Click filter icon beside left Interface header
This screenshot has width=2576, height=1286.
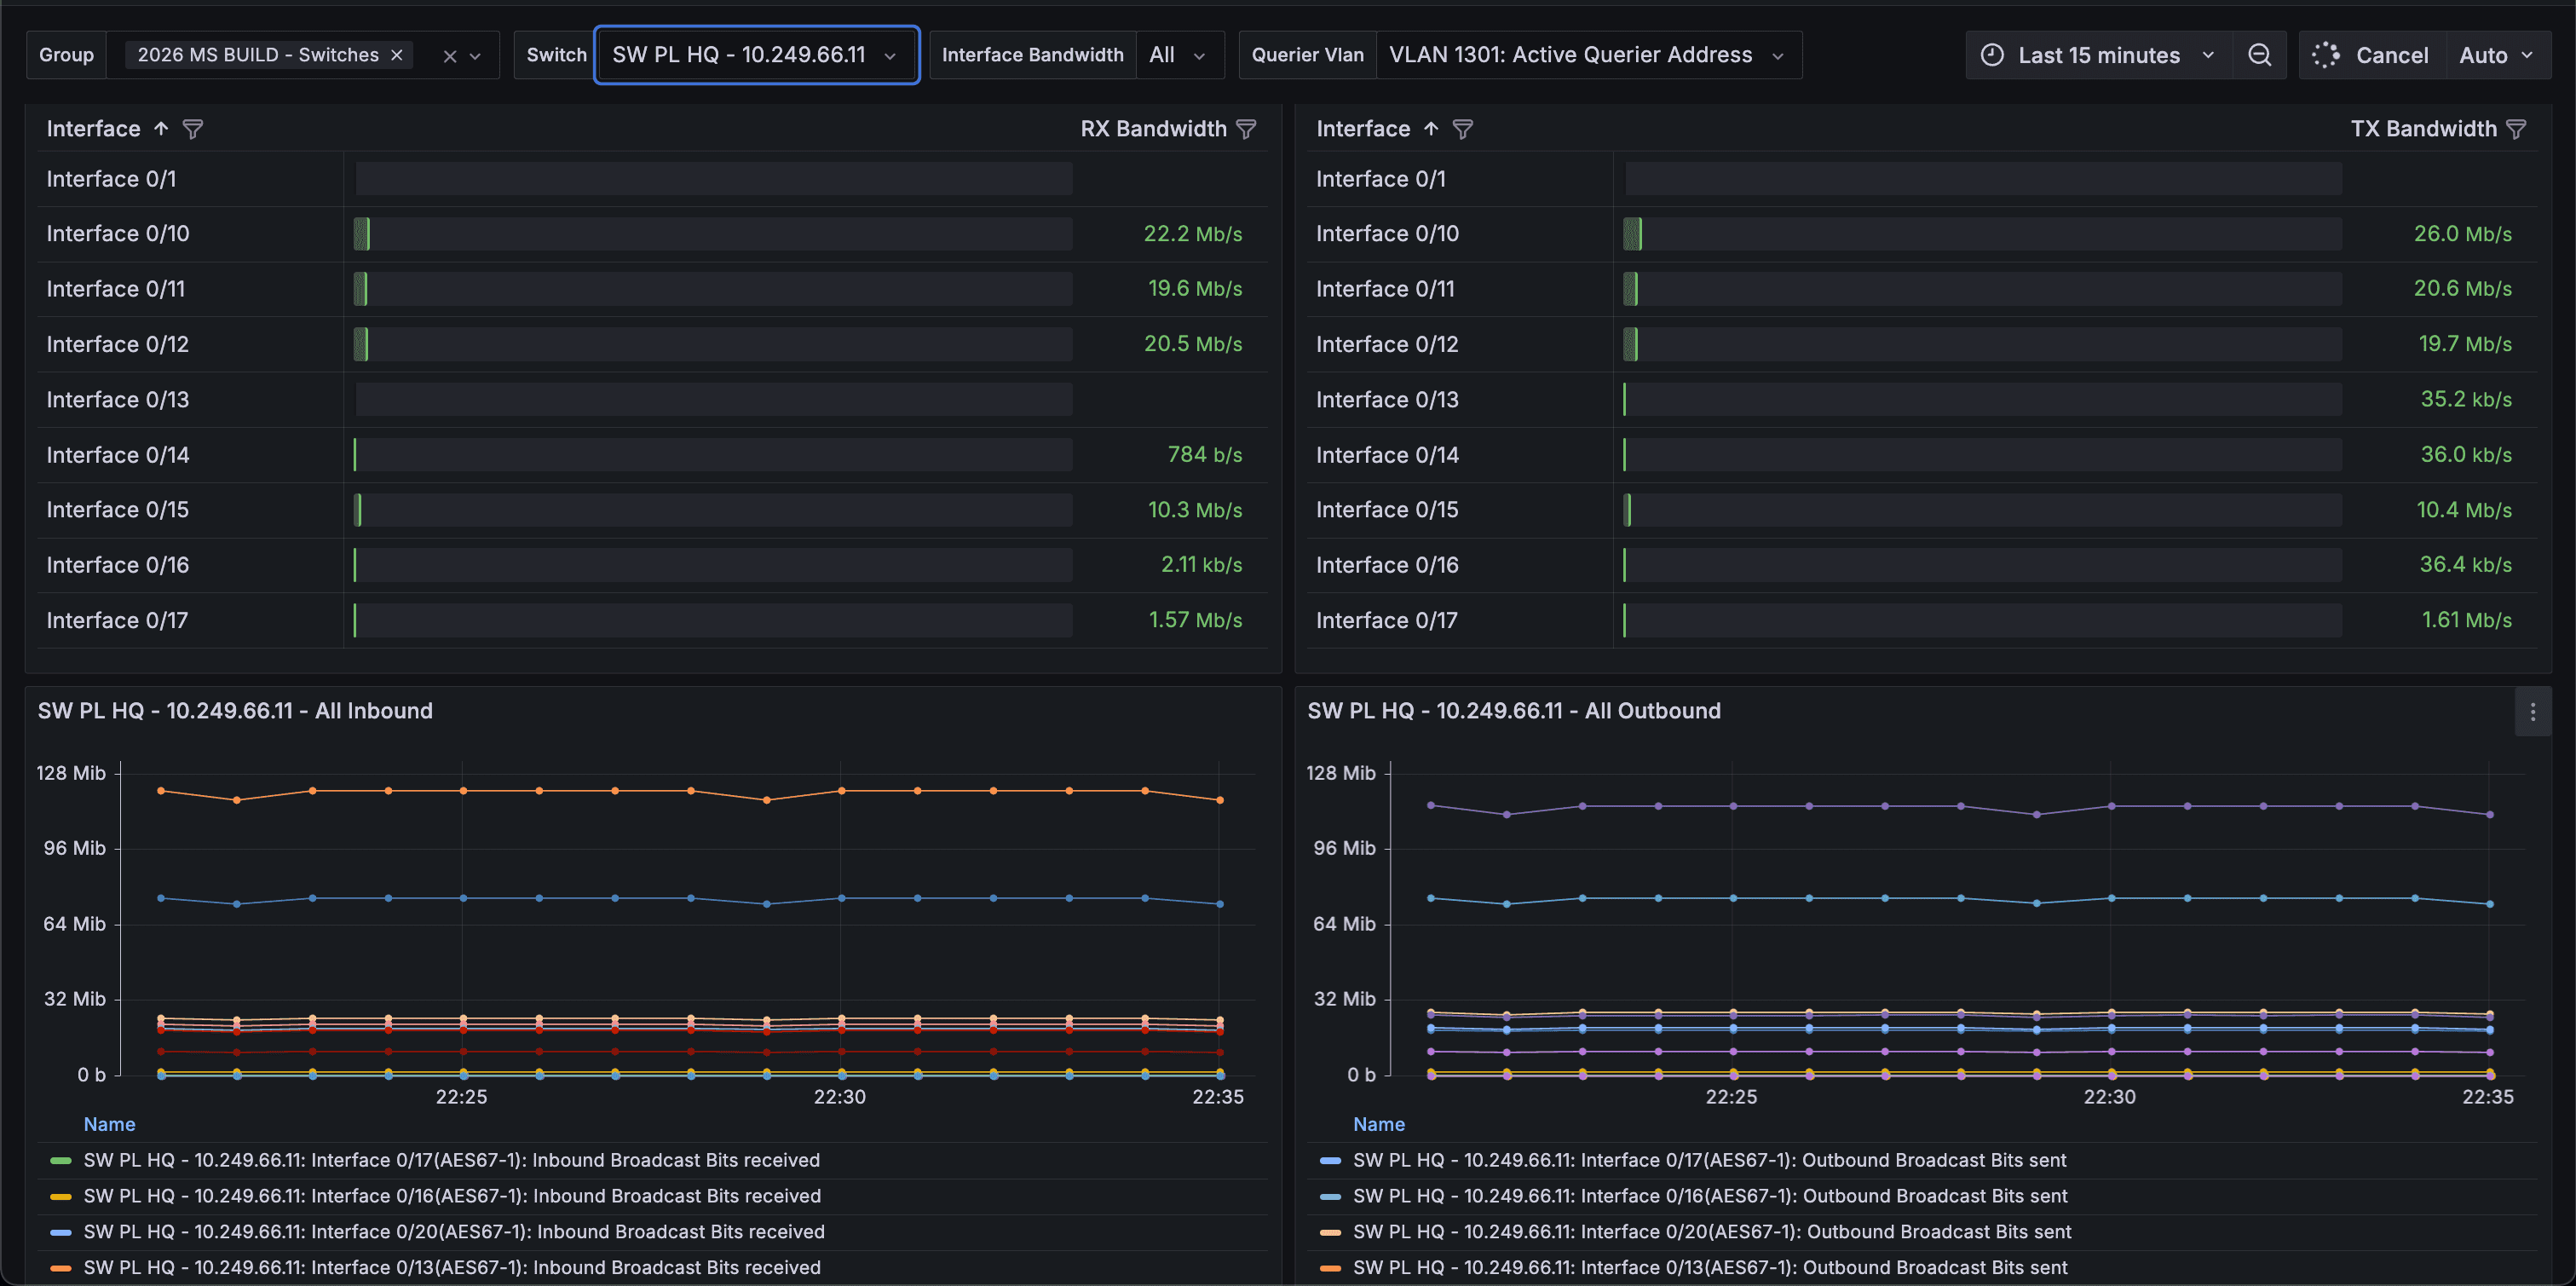[193, 129]
